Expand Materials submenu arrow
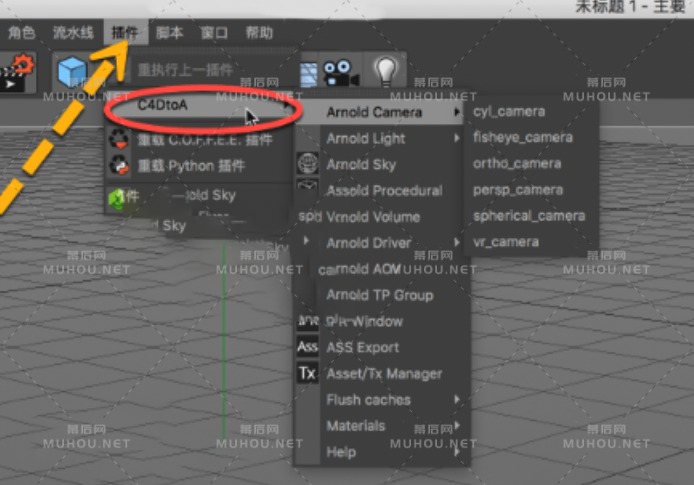 [457, 426]
